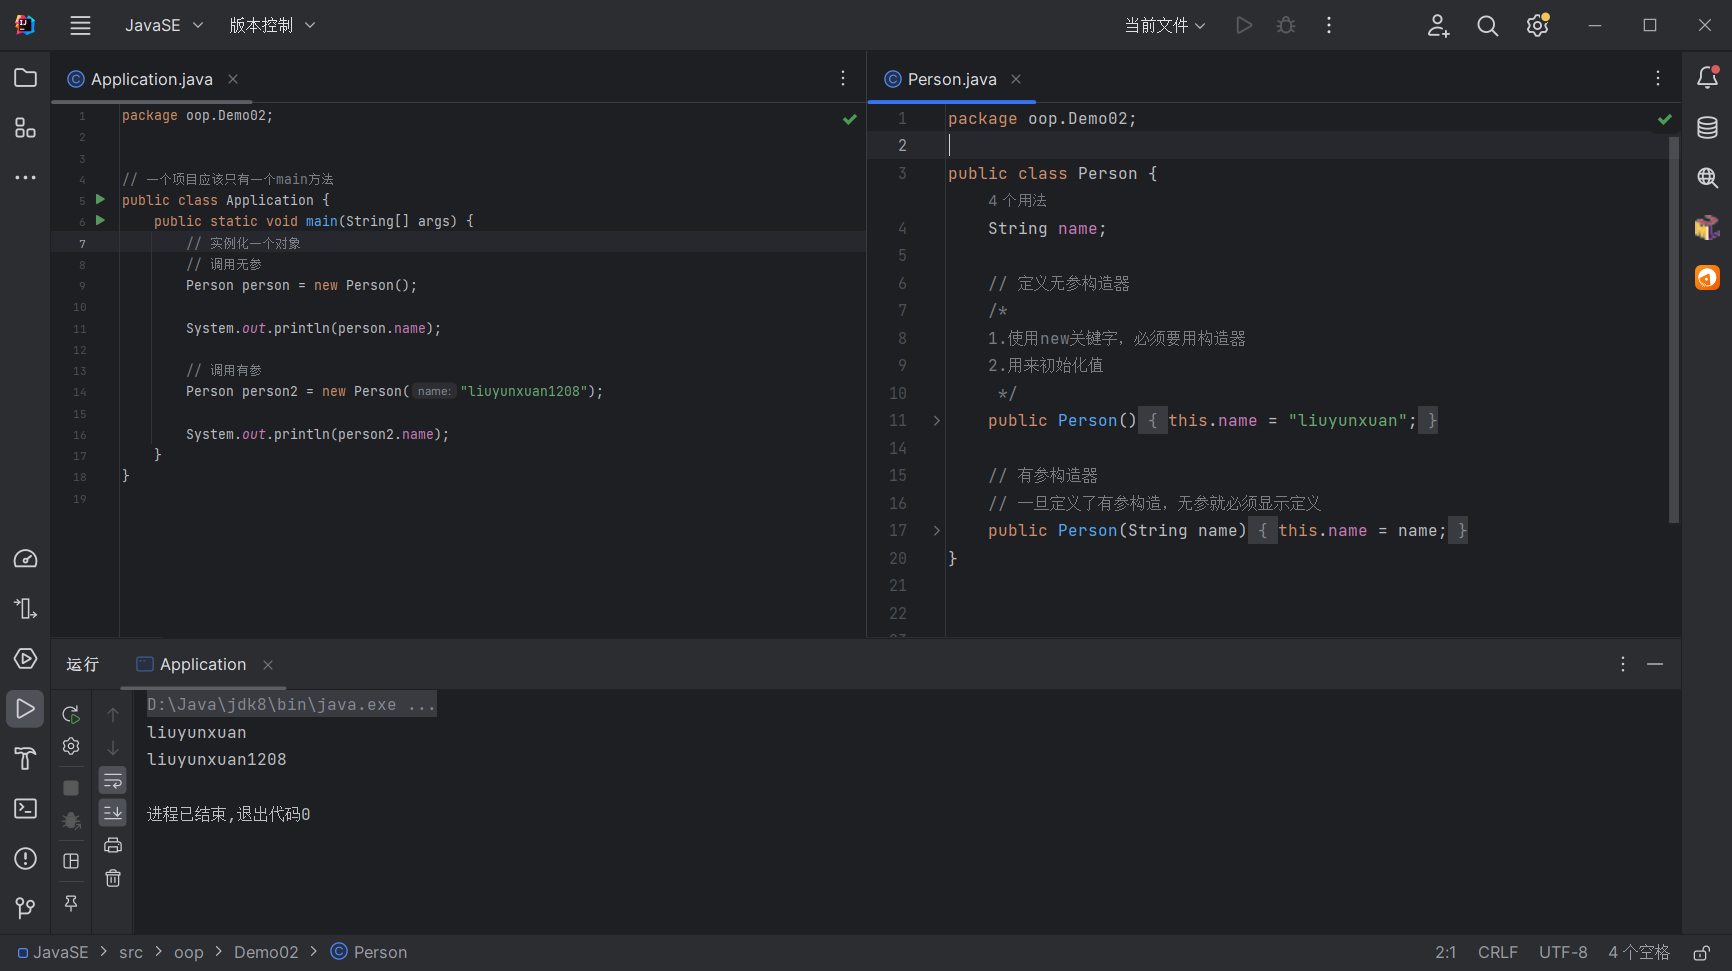Toggle soft-wrap in the run console
This screenshot has height=971, width=1732.
[113, 780]
